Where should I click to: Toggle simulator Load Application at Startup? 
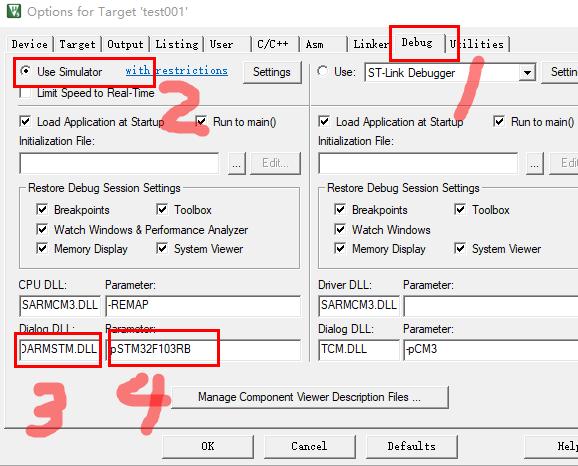[x=25, y=121]
